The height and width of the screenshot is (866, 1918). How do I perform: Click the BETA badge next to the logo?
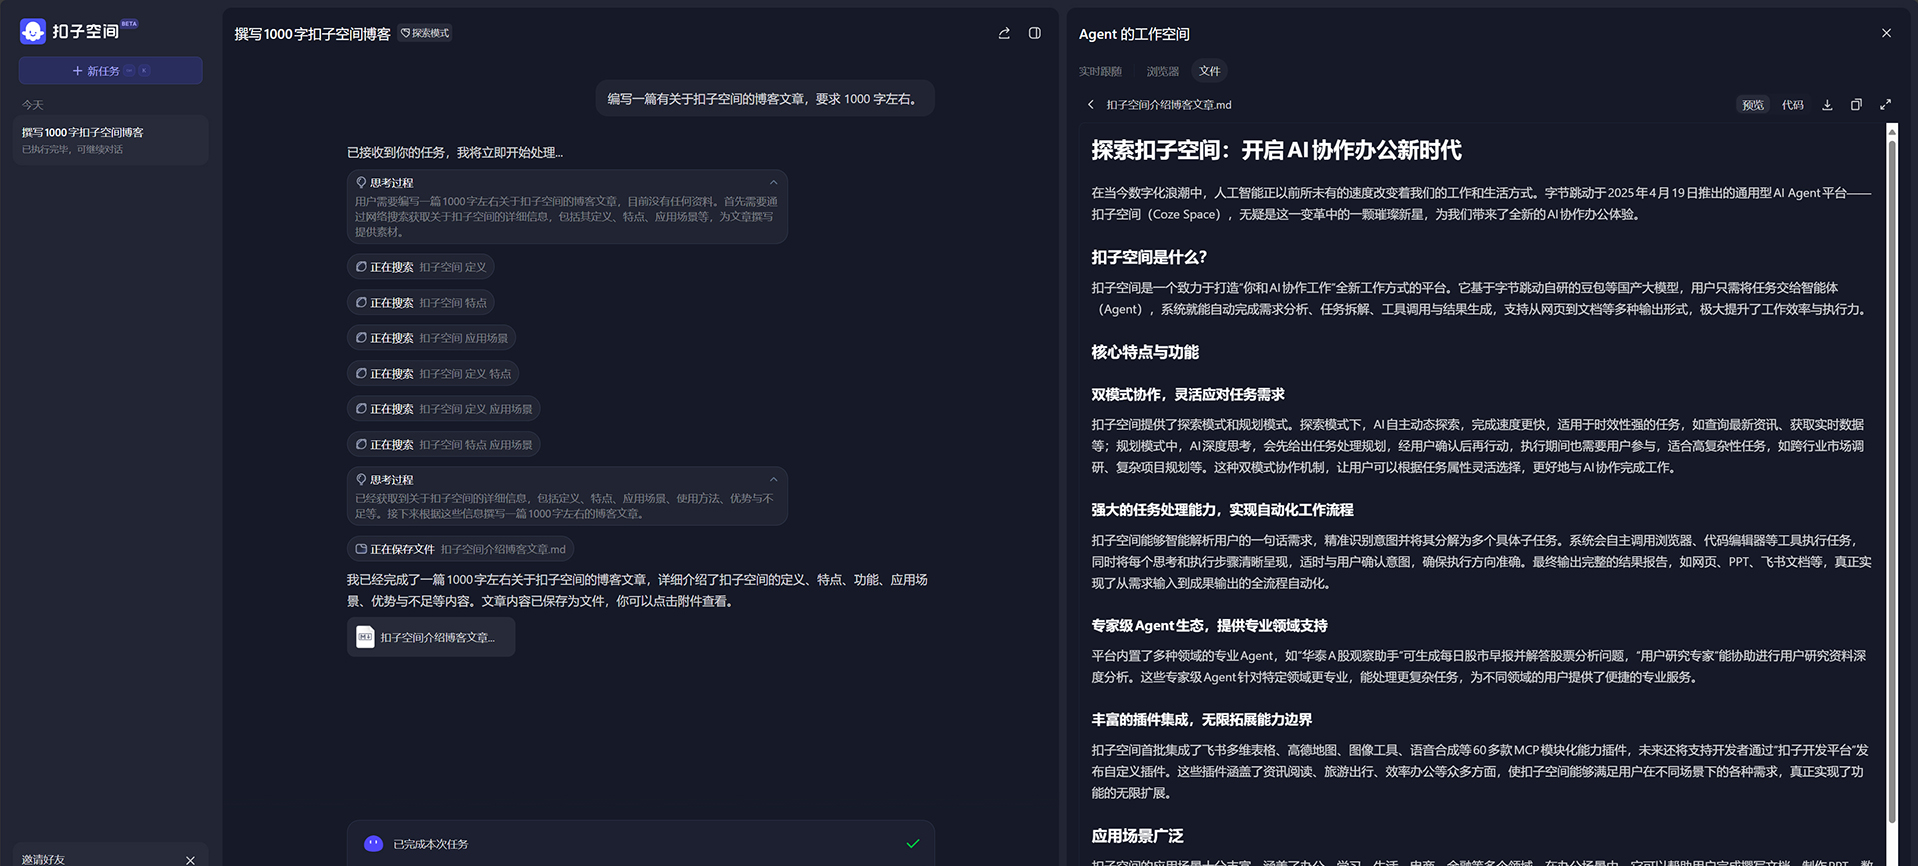129,23
